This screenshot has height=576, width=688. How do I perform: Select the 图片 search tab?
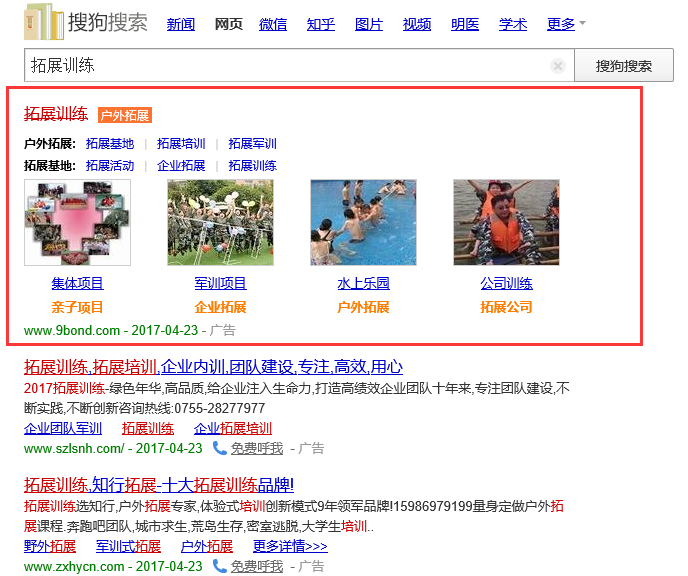[369, 24]
